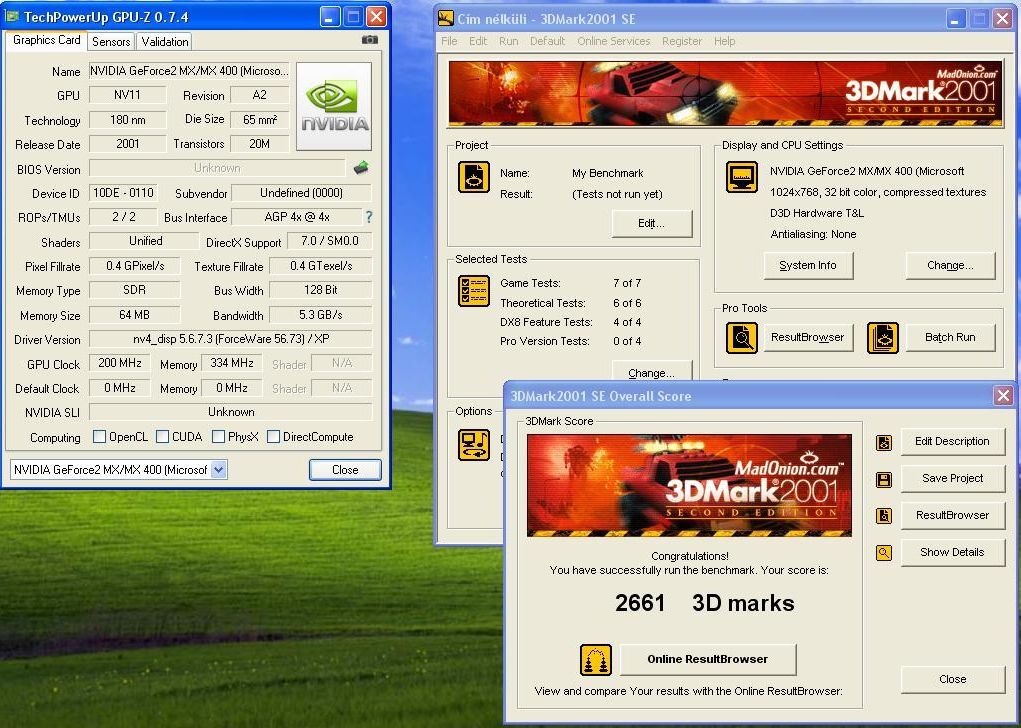Click ResultBrowser button in score dialog
This screenshot has height=728, width=1021.
tap(952, 516)
